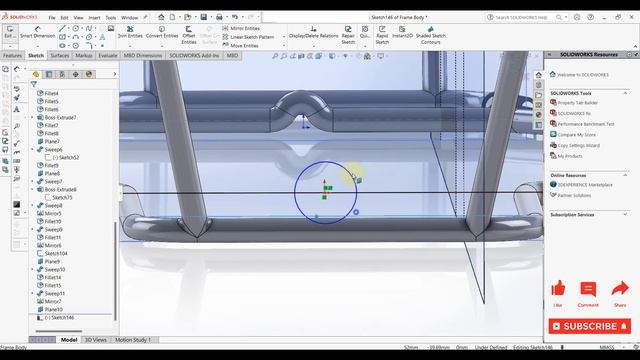
Task: Switch to the Surfaces tab
Action: coord(60,56)
